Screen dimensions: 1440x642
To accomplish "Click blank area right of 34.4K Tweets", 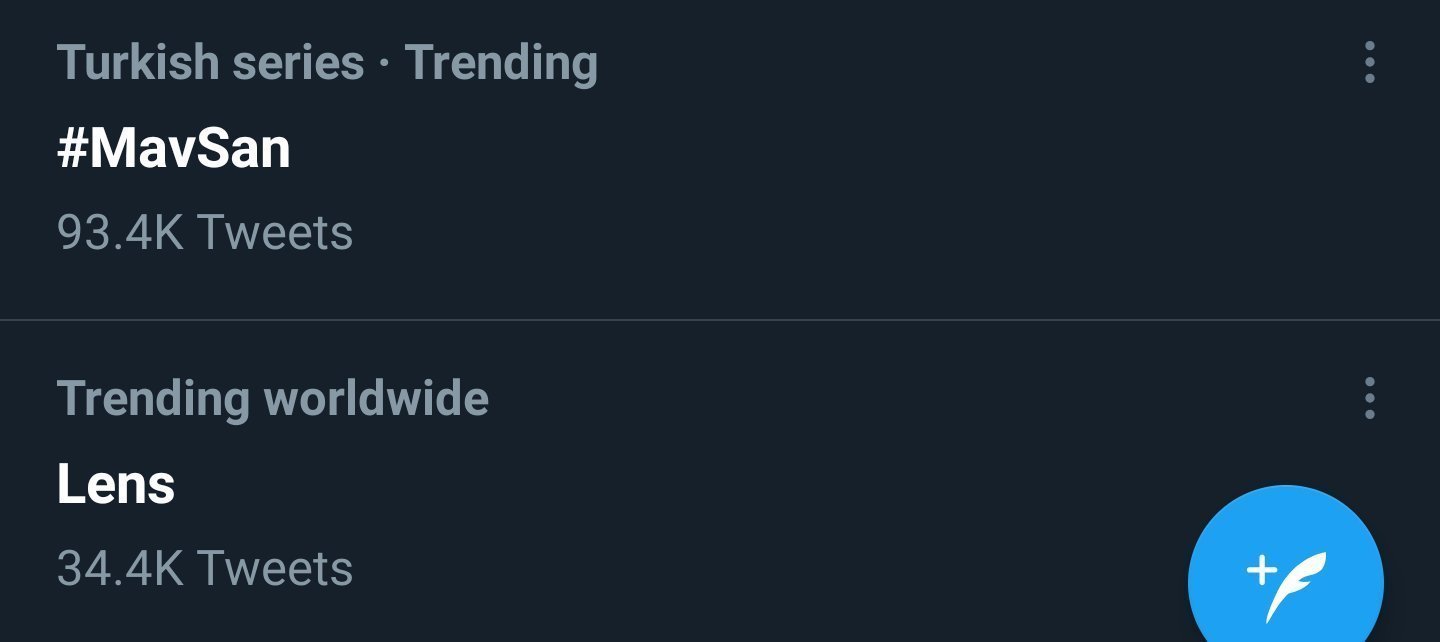I will pyautogui.click(x=700, y=568).
